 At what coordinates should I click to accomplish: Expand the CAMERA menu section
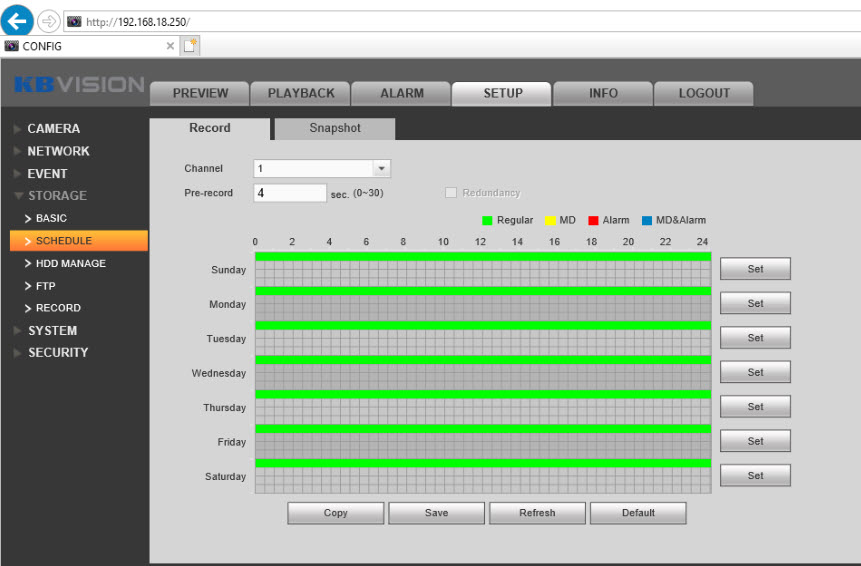tap(53, 129)
